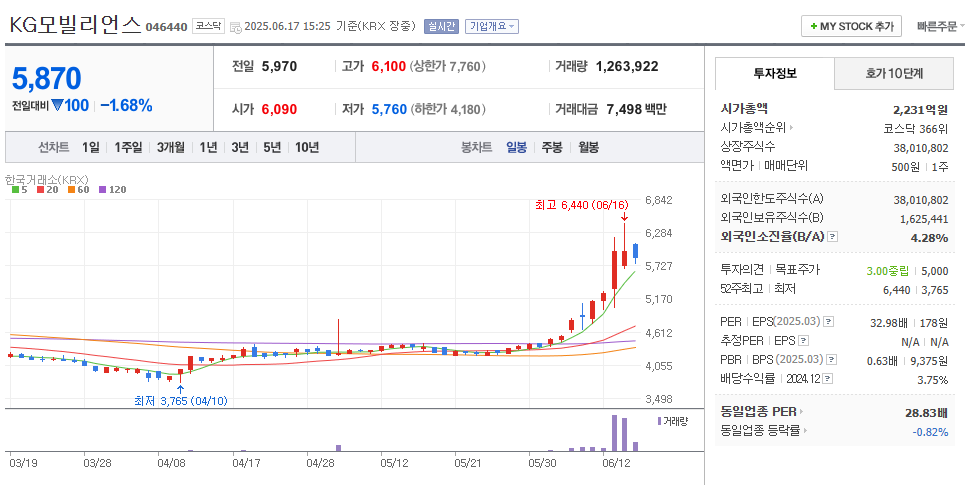Toggle the 실시간 real-time badge
Screen dimensions: 979x485
(441, 26)
